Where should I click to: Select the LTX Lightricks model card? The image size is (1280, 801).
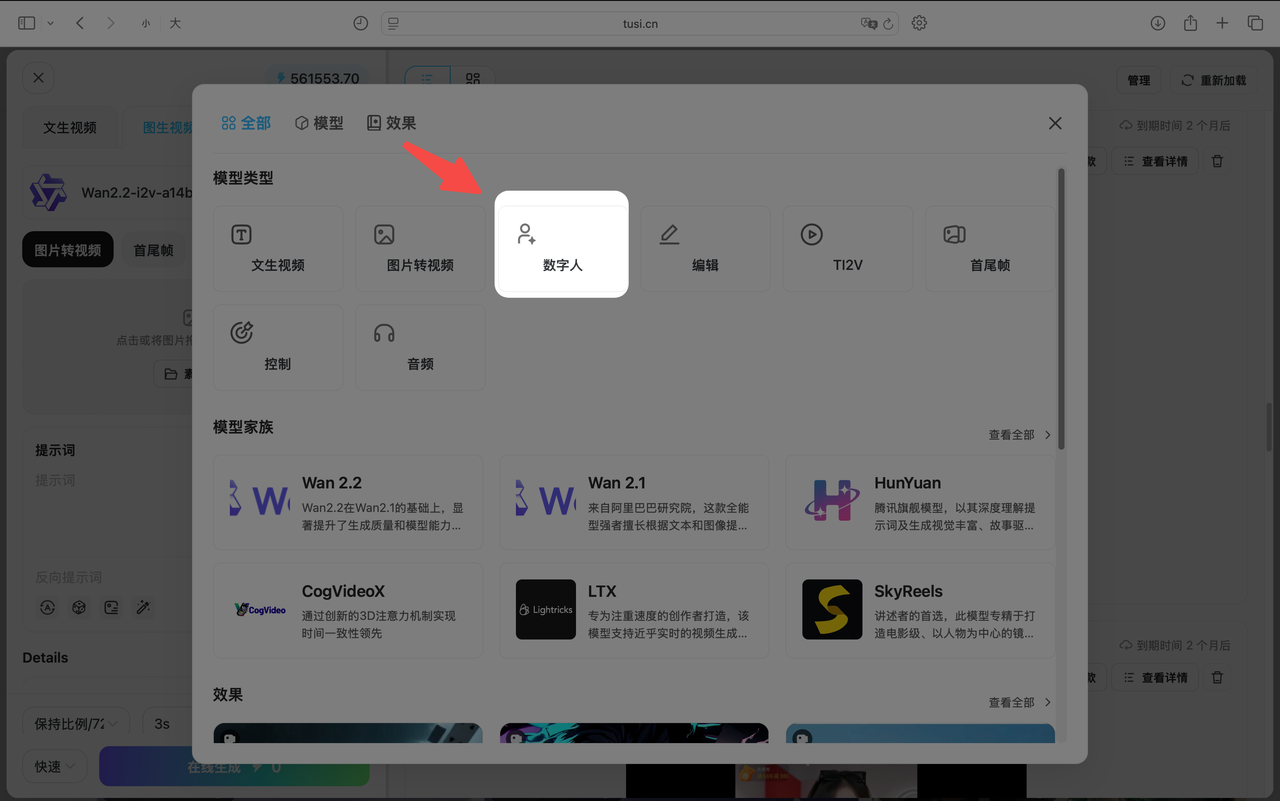[634, 610]
